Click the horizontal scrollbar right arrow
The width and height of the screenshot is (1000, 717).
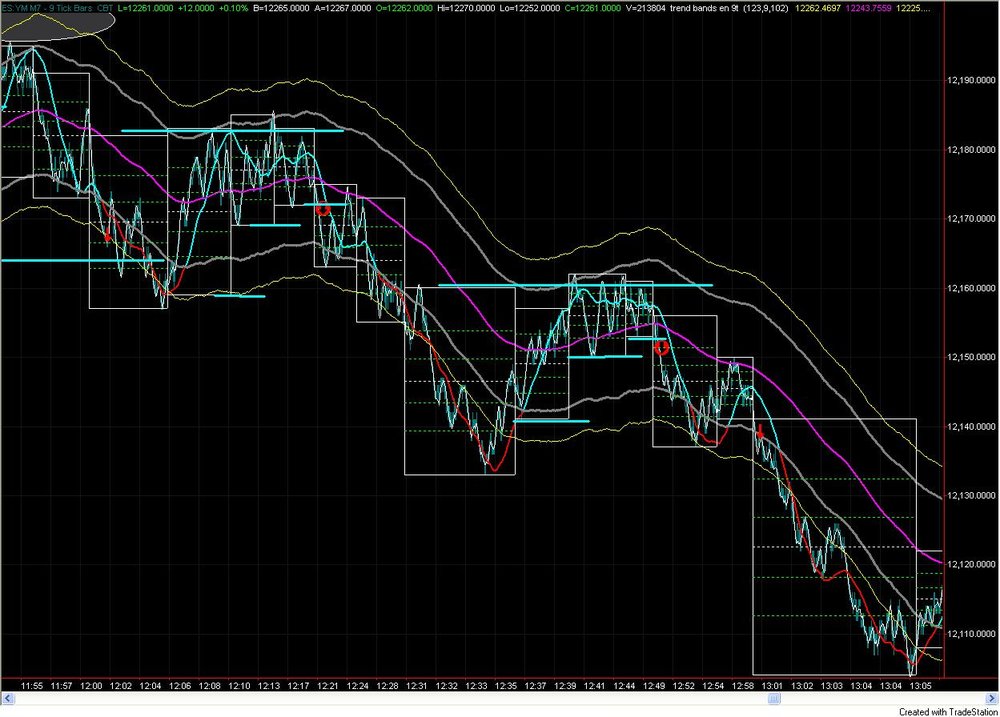(992, 699)
